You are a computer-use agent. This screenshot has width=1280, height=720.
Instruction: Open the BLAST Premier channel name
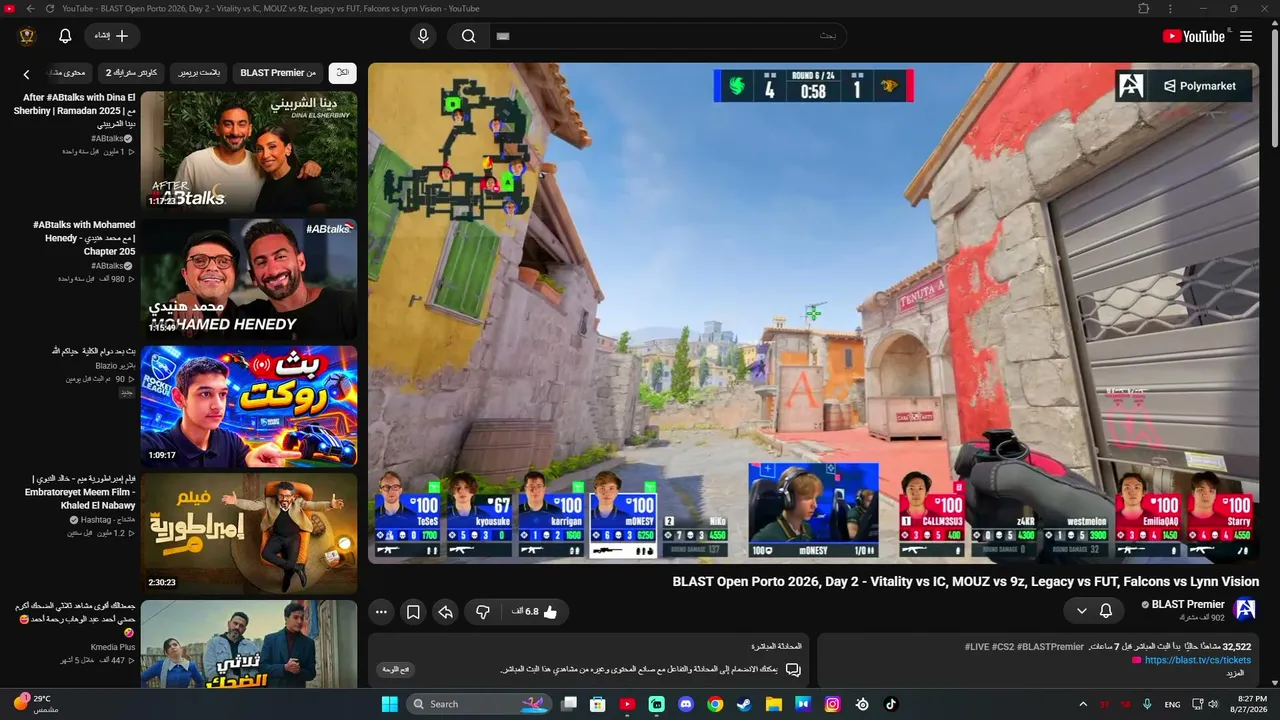pyautogui.click(x=1188, y=604)
